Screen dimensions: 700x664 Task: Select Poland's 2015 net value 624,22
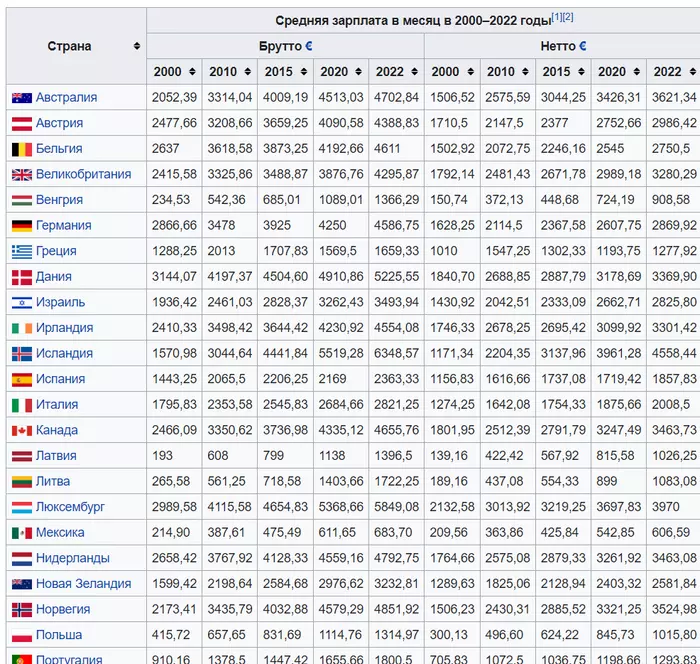(560, 635)
